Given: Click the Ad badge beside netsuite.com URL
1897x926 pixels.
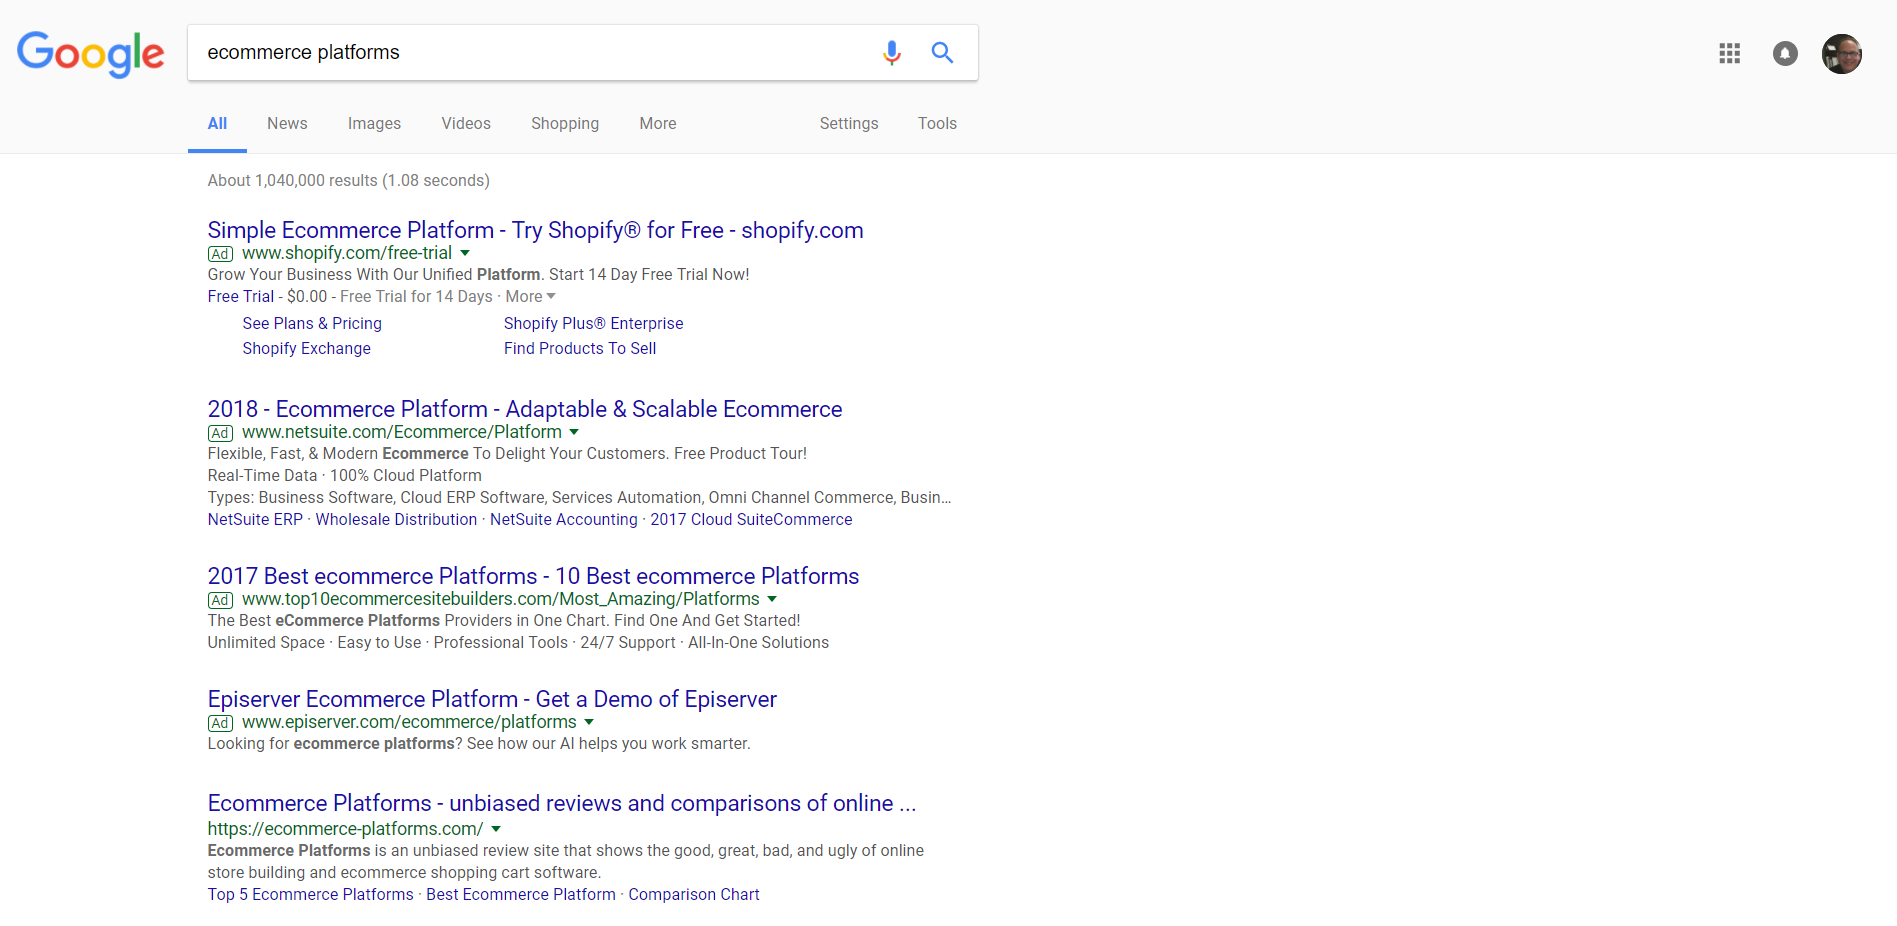Looking at the screenshot, I should pos(220,433).
